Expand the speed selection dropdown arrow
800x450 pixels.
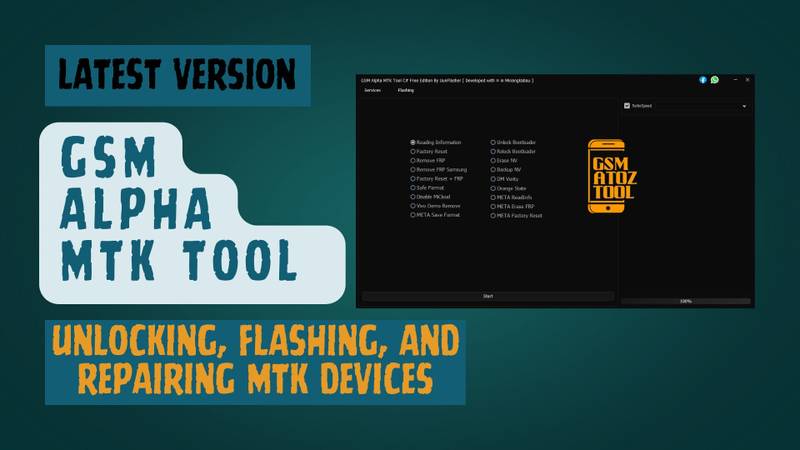click(x=744, y=105)
